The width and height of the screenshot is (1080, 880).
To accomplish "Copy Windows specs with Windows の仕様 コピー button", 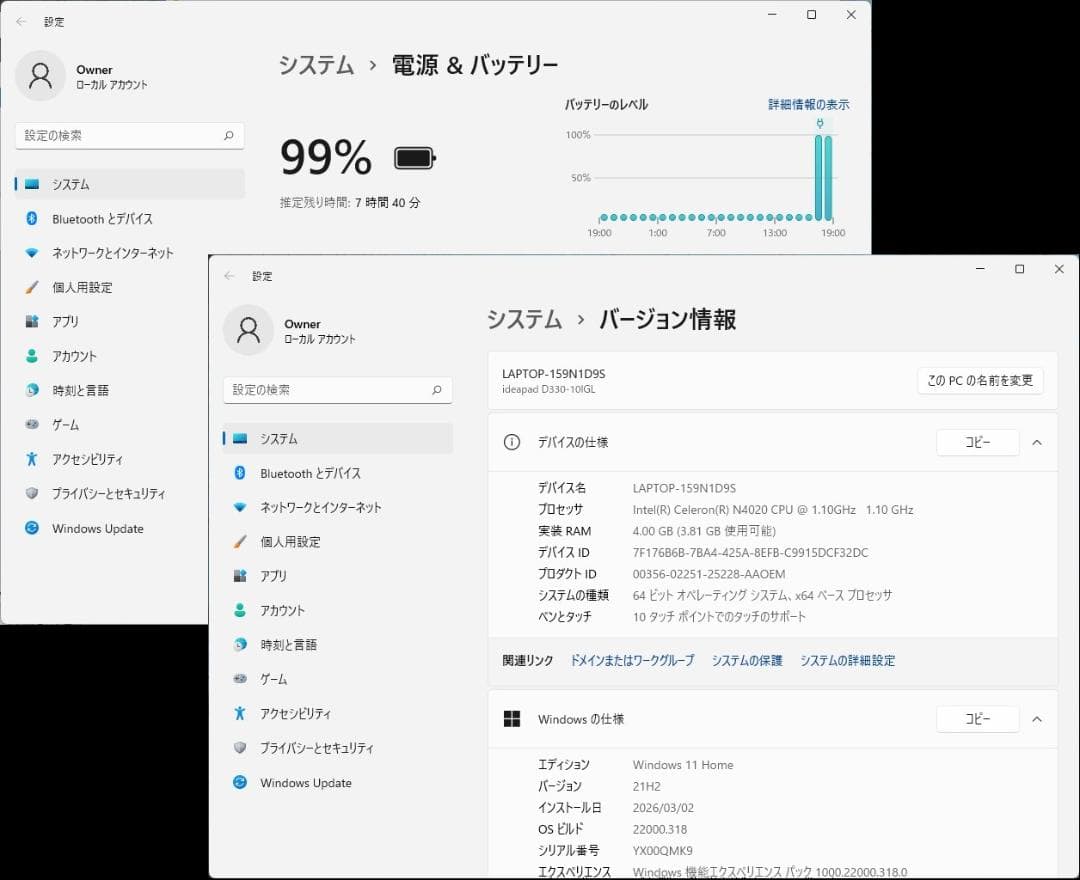I will click(977, 719).
